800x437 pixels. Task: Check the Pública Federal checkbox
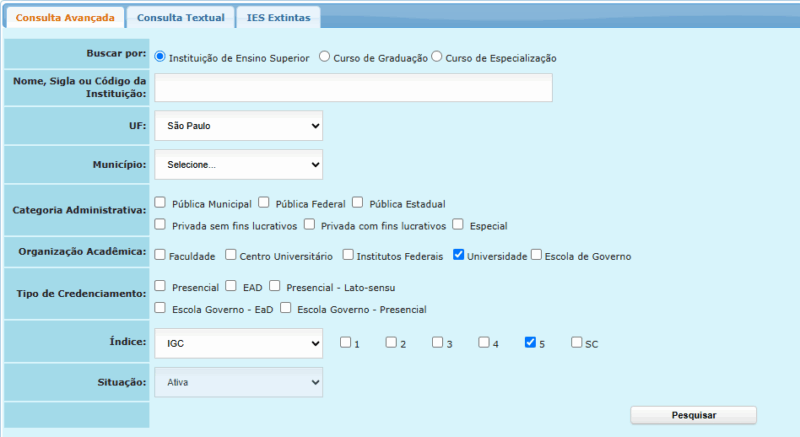coord(264,202)
